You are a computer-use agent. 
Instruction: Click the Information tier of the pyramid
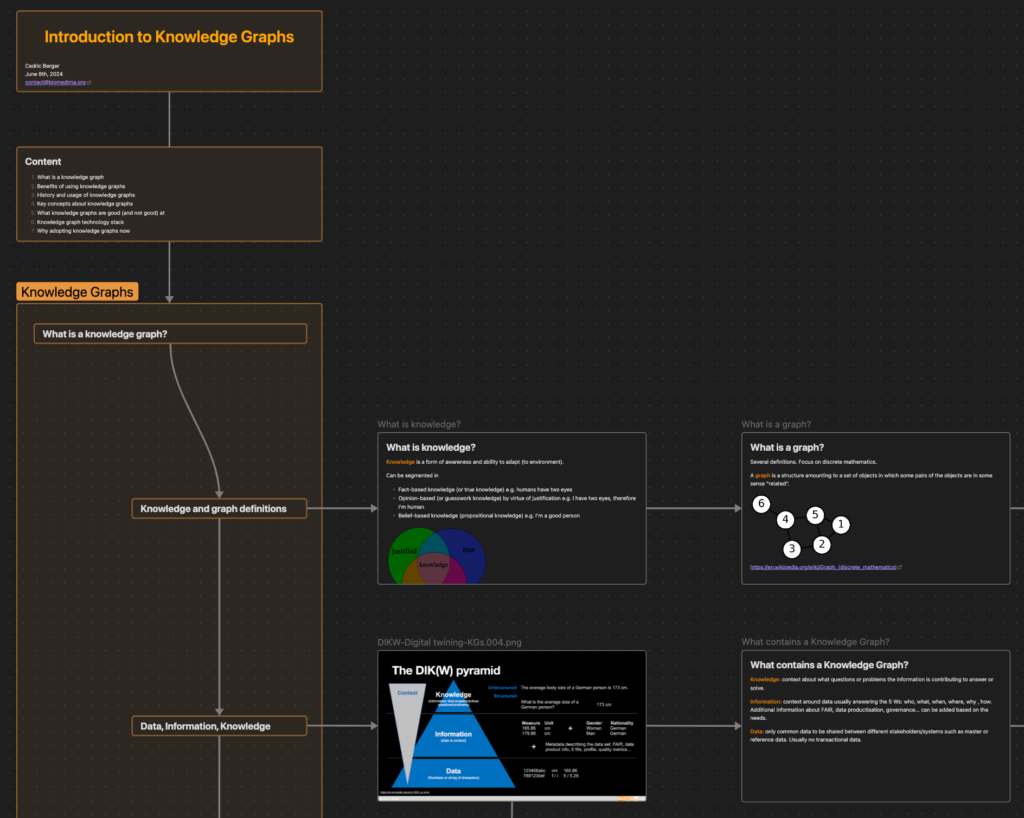453,736
